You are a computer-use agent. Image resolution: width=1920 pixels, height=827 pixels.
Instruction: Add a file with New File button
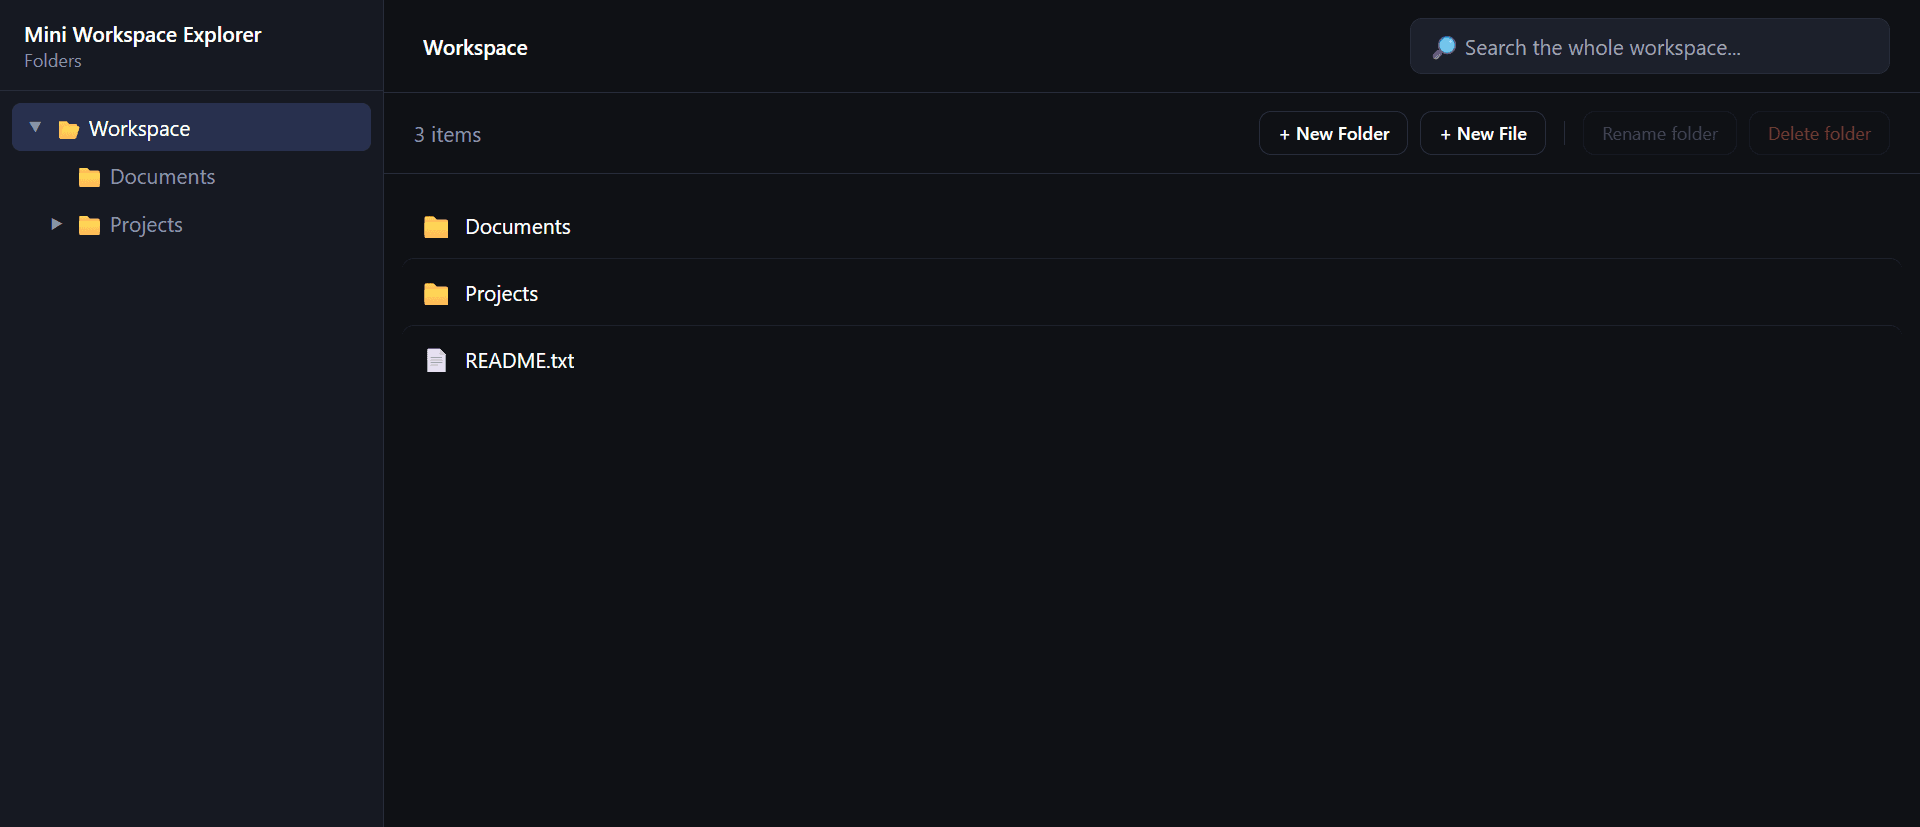(x=1483, y=133)
